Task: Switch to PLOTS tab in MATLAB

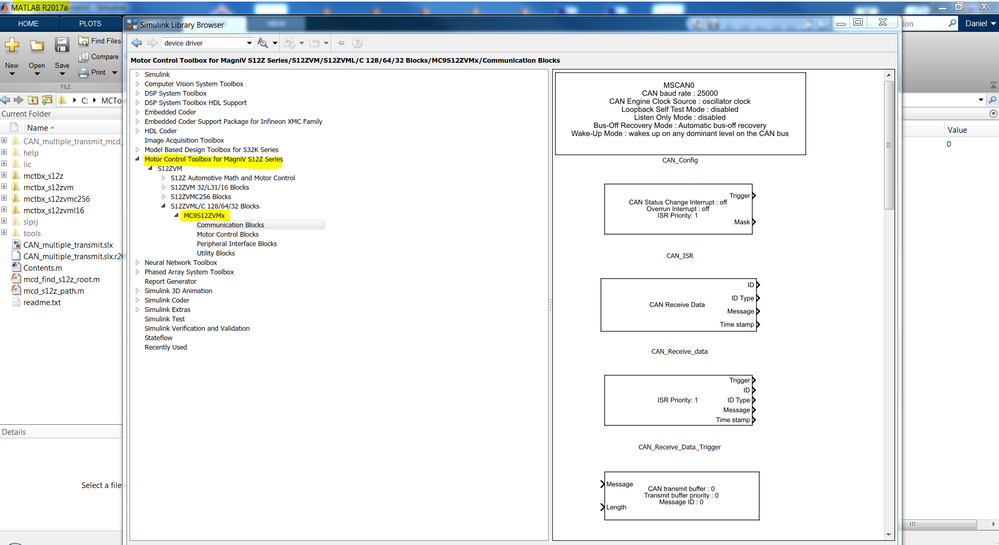Action: click(90, 24)
